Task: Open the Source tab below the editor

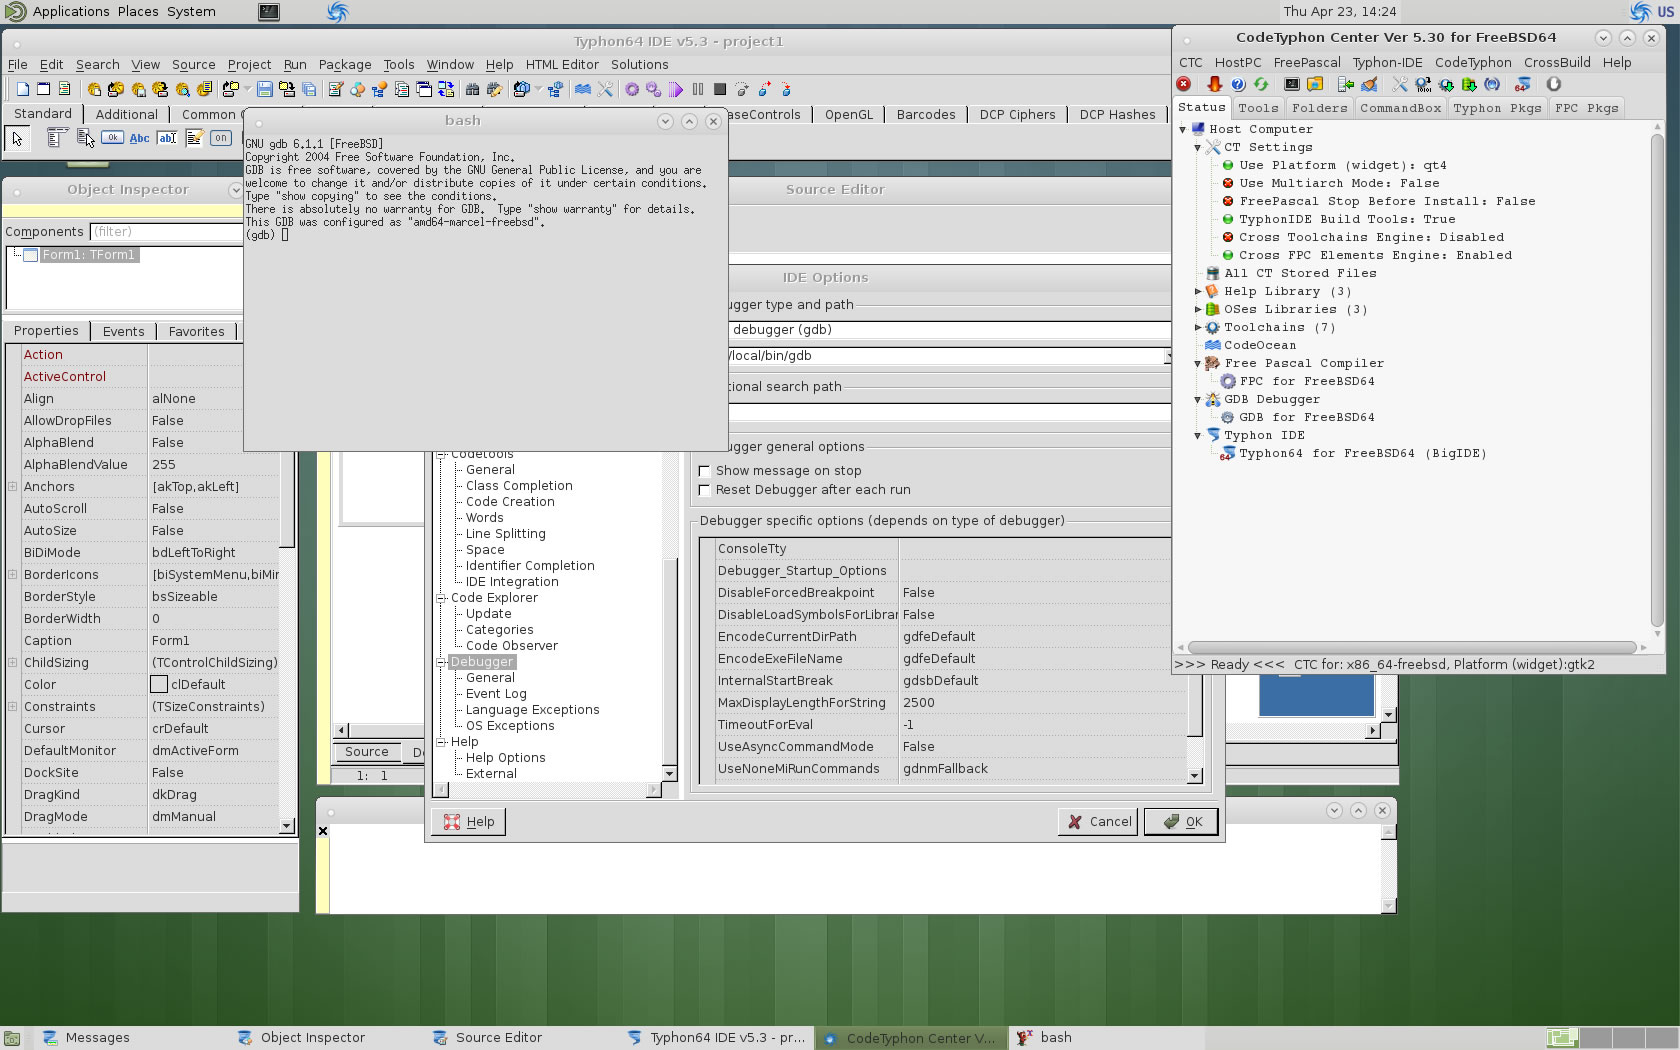Action: click(x=367, y=752)
